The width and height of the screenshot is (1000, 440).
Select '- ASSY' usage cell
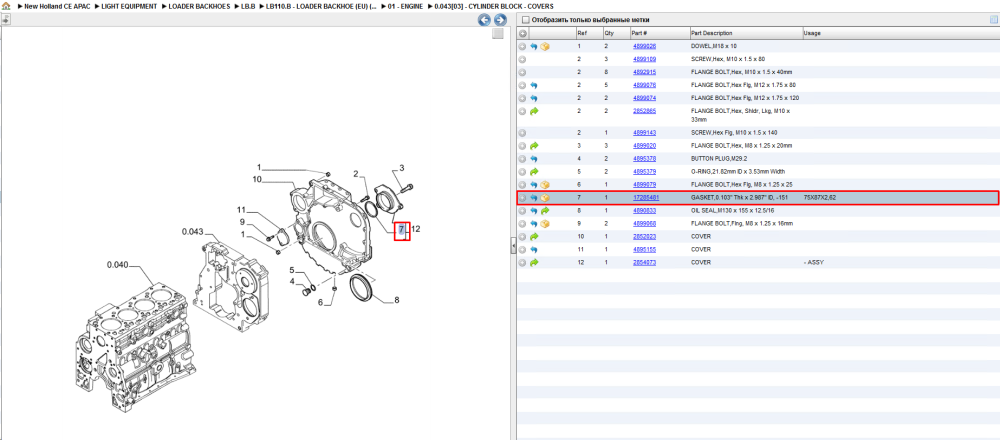(x=812, y=262)
